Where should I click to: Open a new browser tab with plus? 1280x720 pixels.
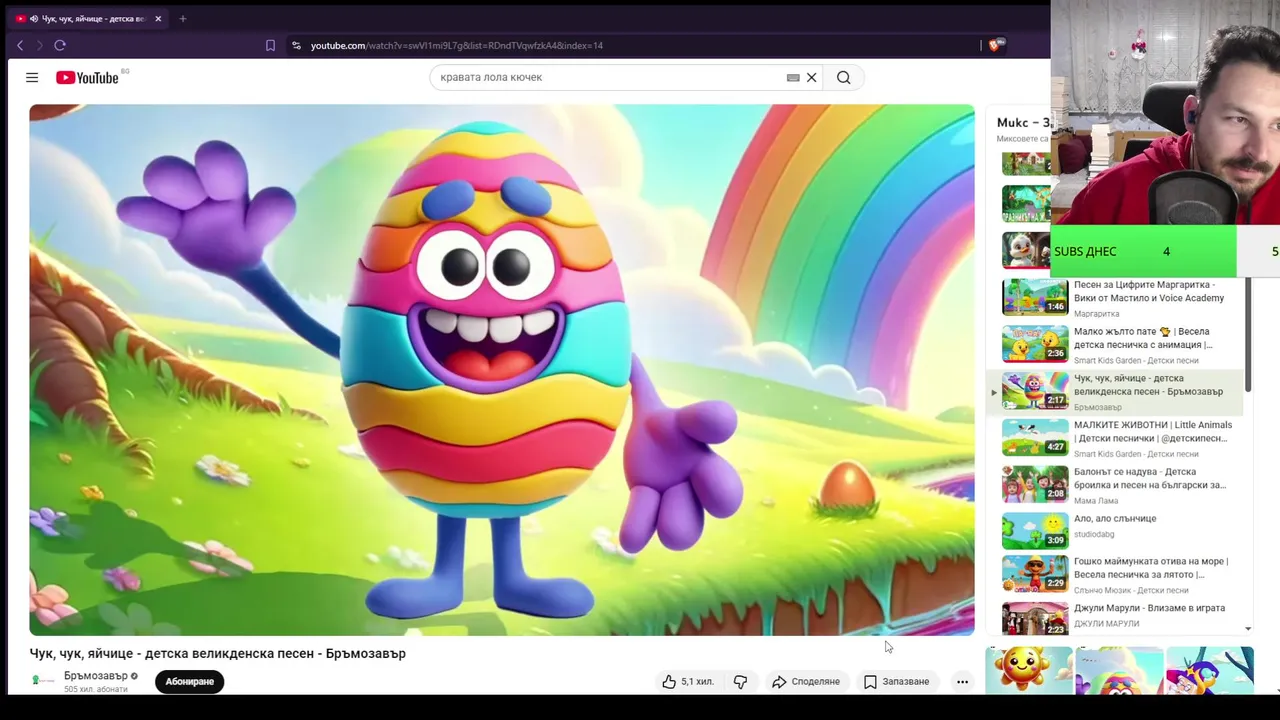(183, 19)
